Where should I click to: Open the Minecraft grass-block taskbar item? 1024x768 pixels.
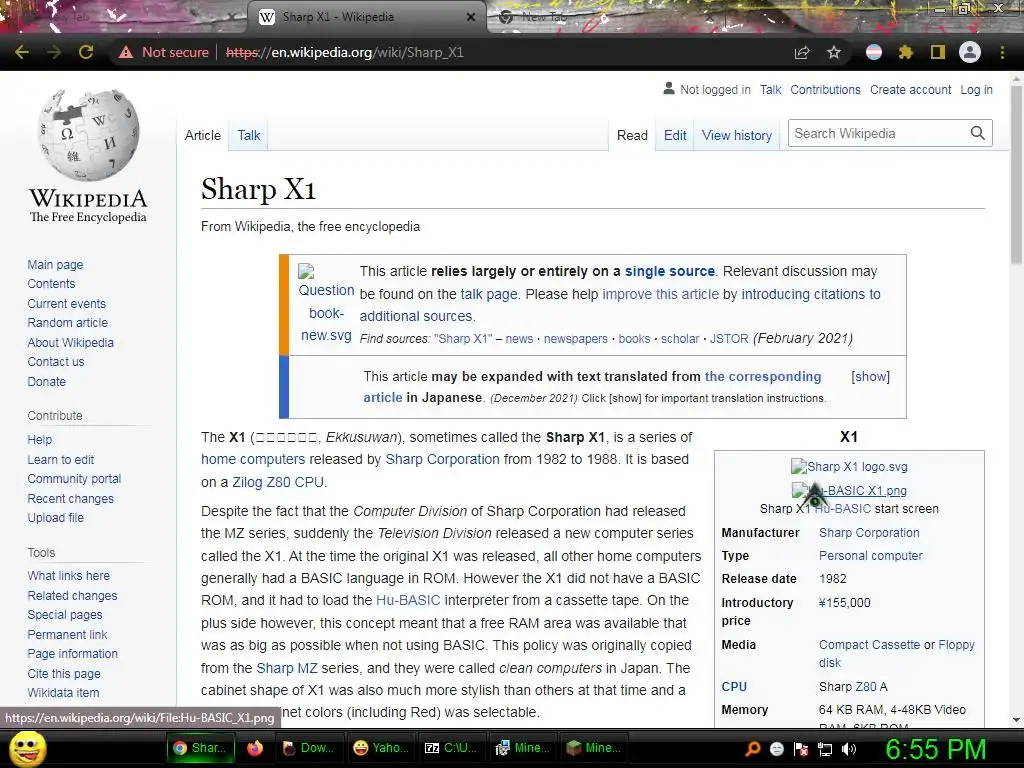pos(594,748)
